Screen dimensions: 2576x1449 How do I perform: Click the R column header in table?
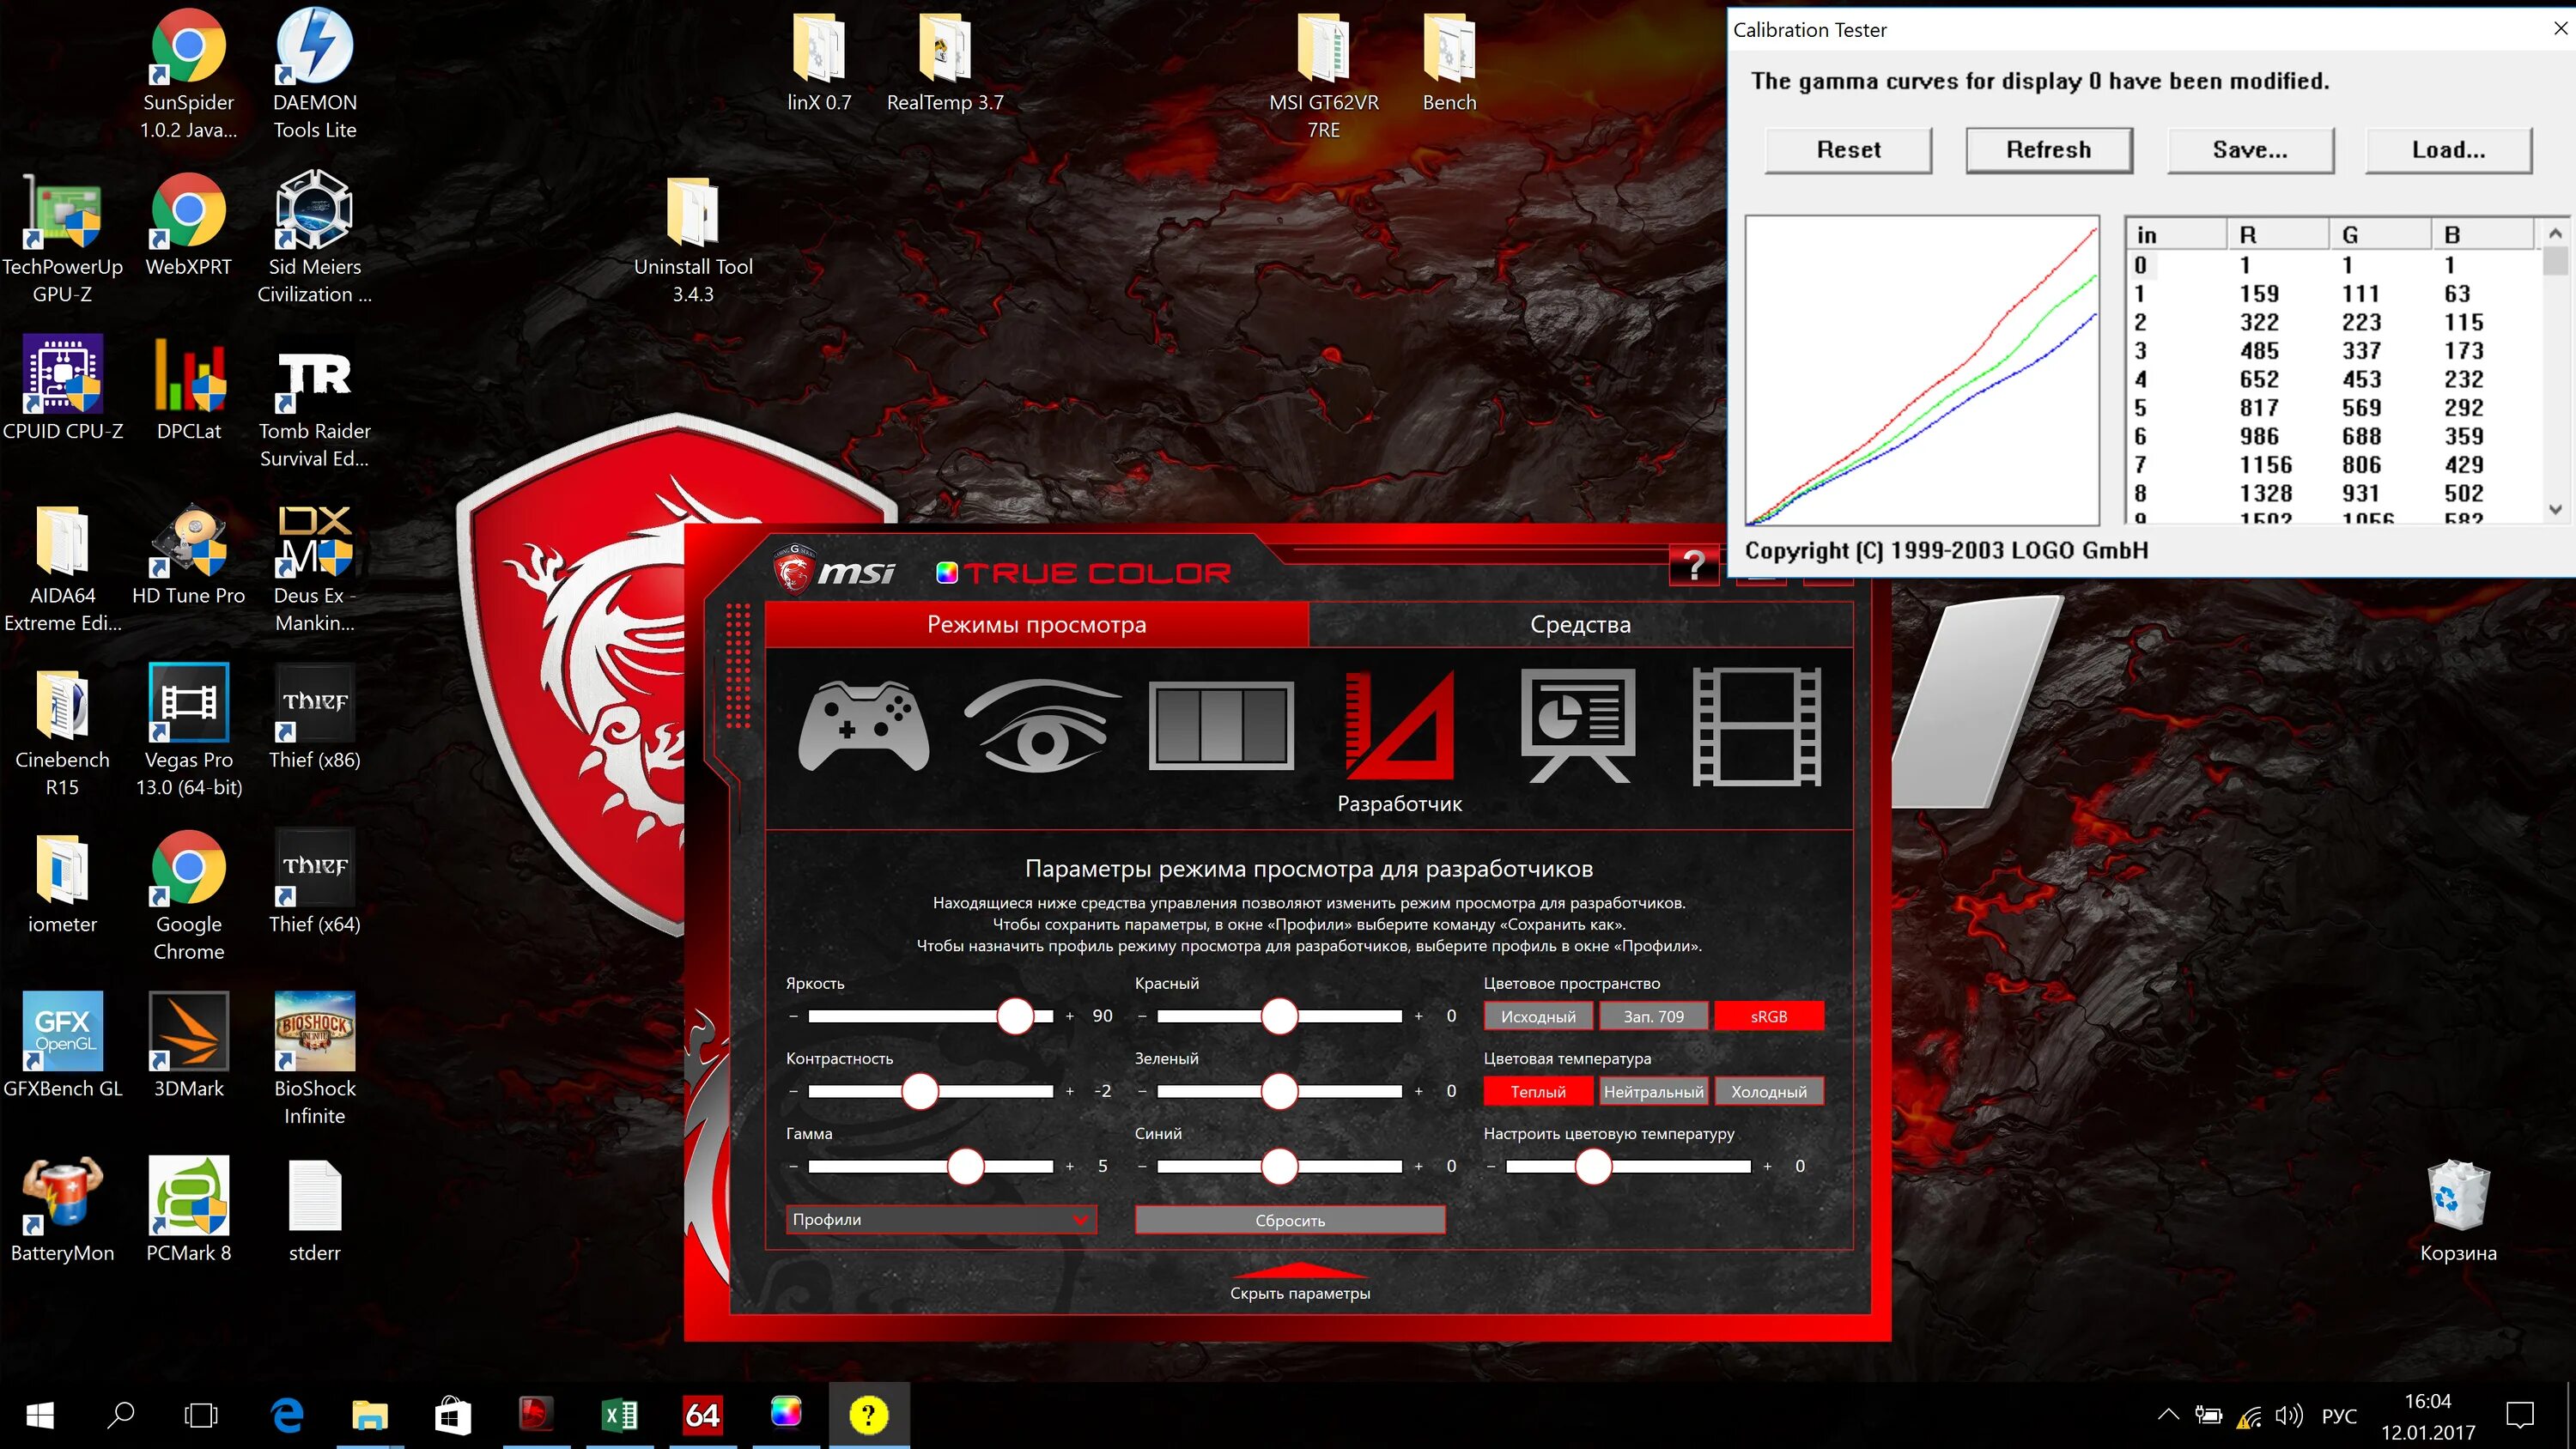2278,234
